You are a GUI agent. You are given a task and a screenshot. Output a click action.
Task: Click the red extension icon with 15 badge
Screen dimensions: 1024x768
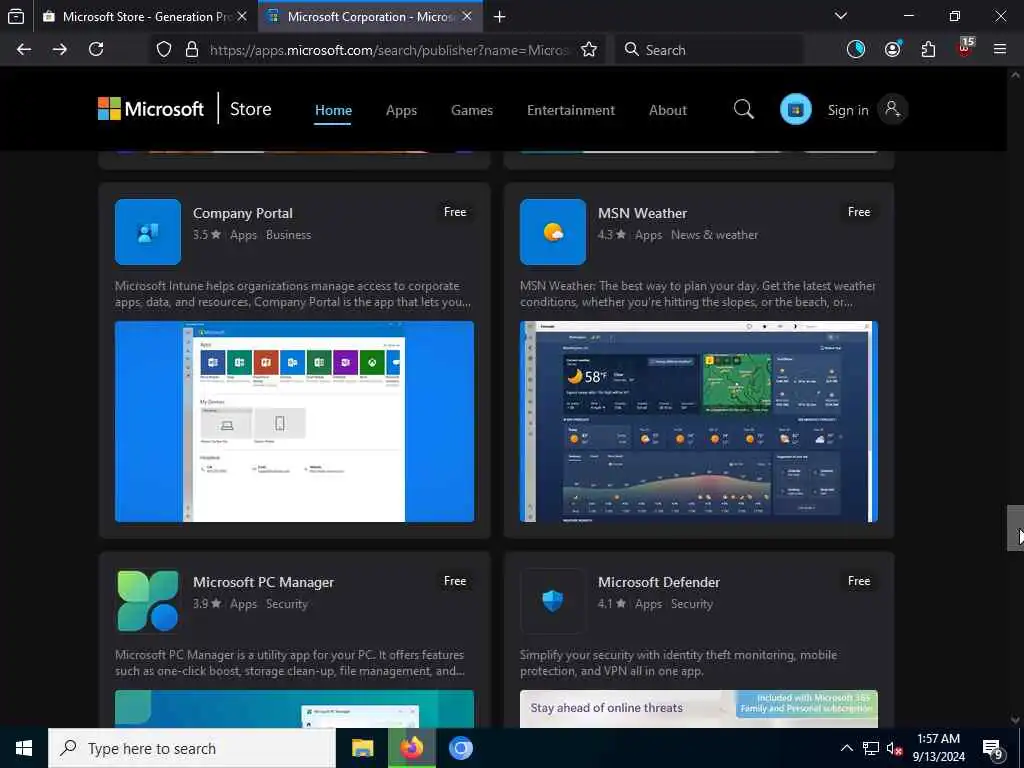tap(965, 48)
